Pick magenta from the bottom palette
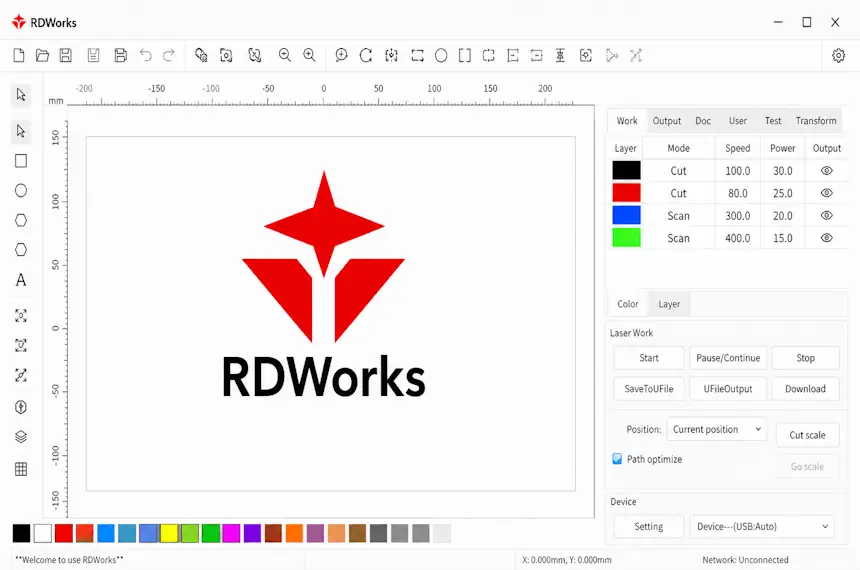 coord(231,533)
